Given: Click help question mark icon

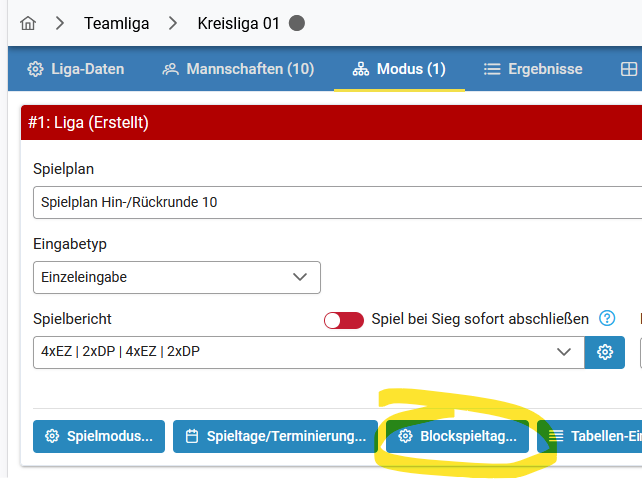Looking at the screenshot, I should [607, 318].
